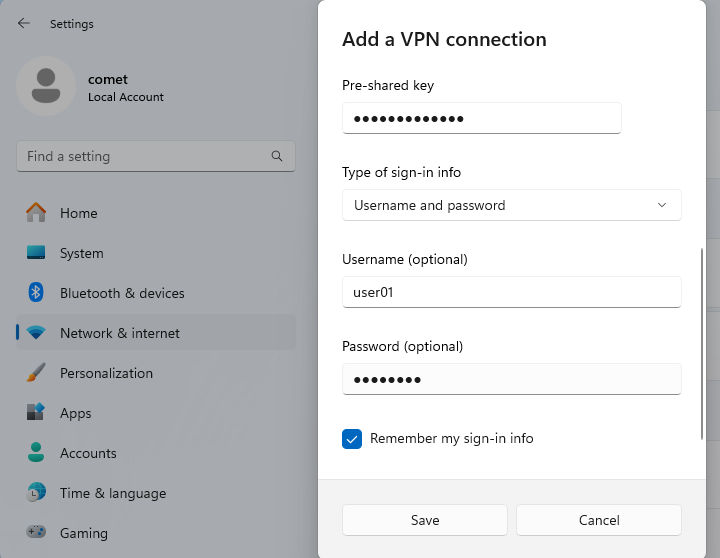Click the Pre-shared key field
Viewport: 720px width, 558px height.
coord(482,118)
